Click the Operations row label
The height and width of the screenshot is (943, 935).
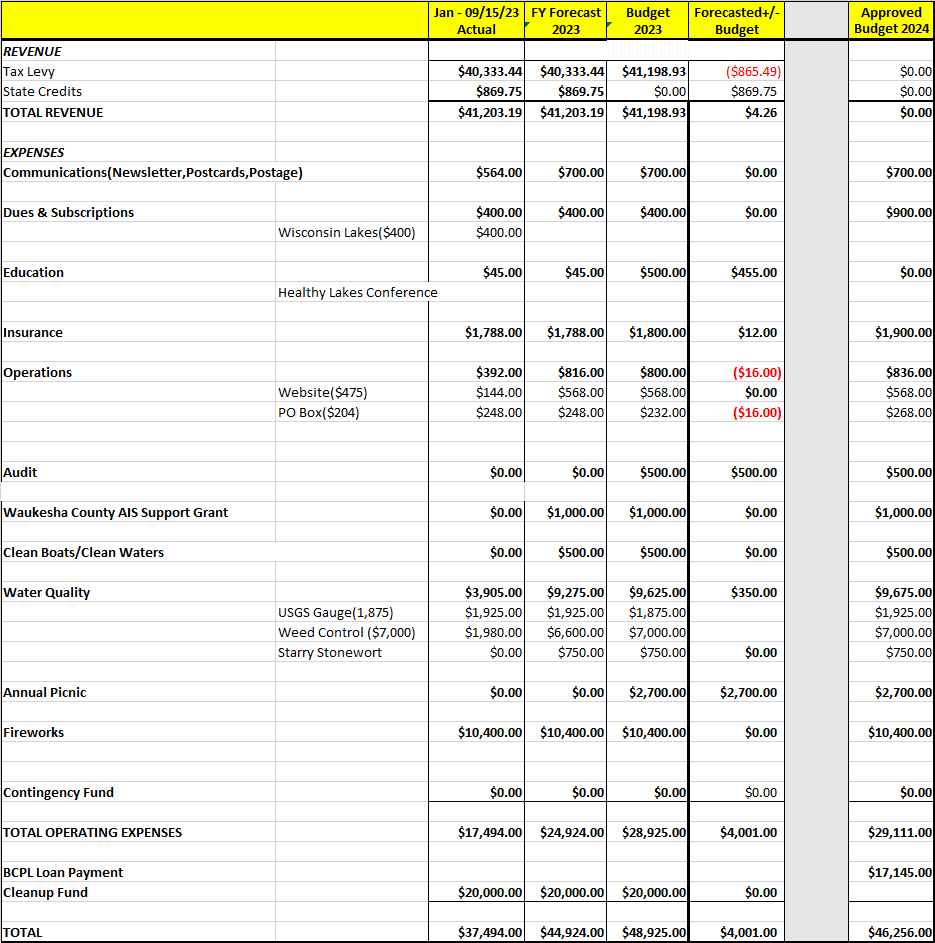click(37, 373)
